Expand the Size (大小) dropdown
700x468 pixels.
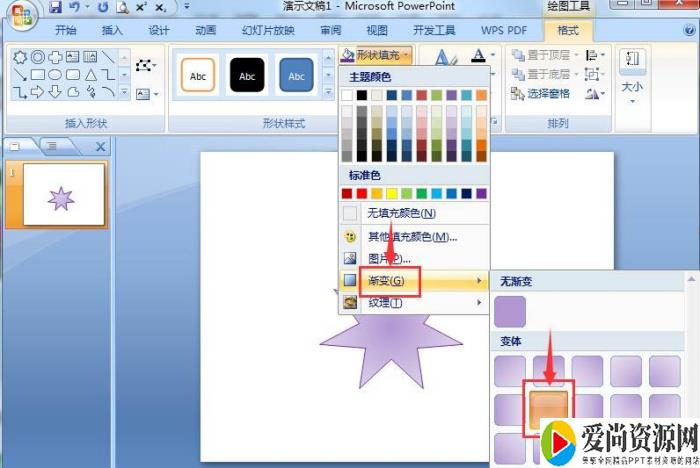(x=632, y=101)
